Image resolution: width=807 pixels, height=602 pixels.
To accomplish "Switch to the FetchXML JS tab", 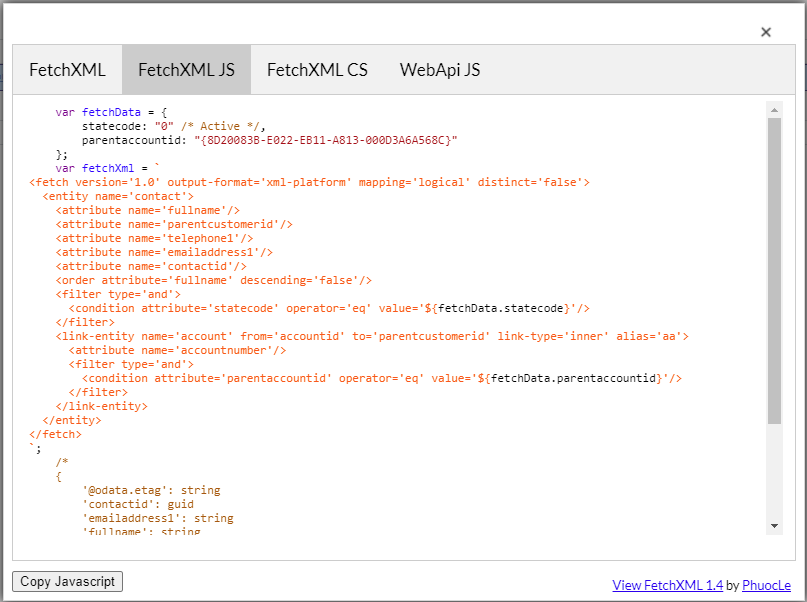I will pyautogui.click(x=186, y=70).
